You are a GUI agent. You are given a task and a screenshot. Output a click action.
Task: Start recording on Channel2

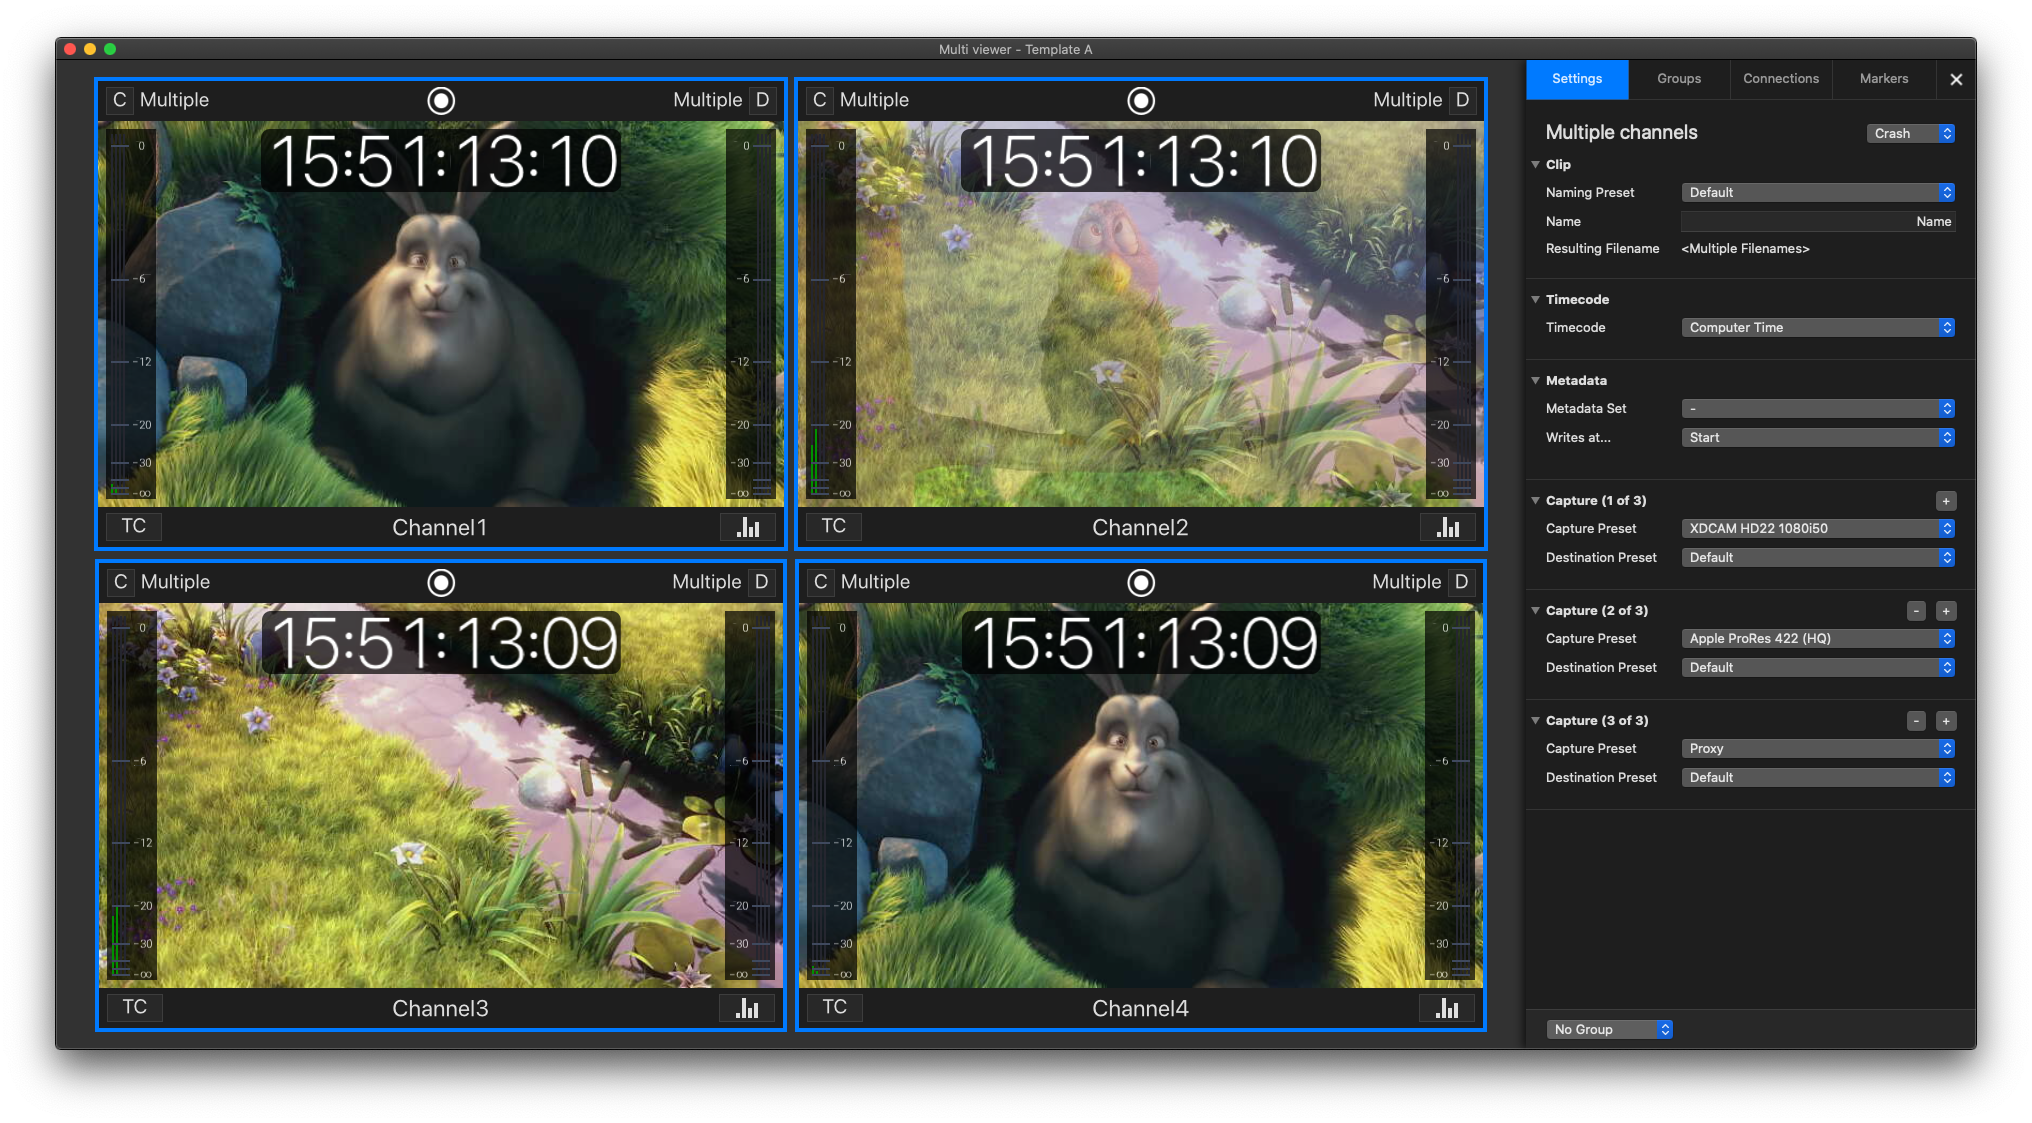tap(1141, 100)
